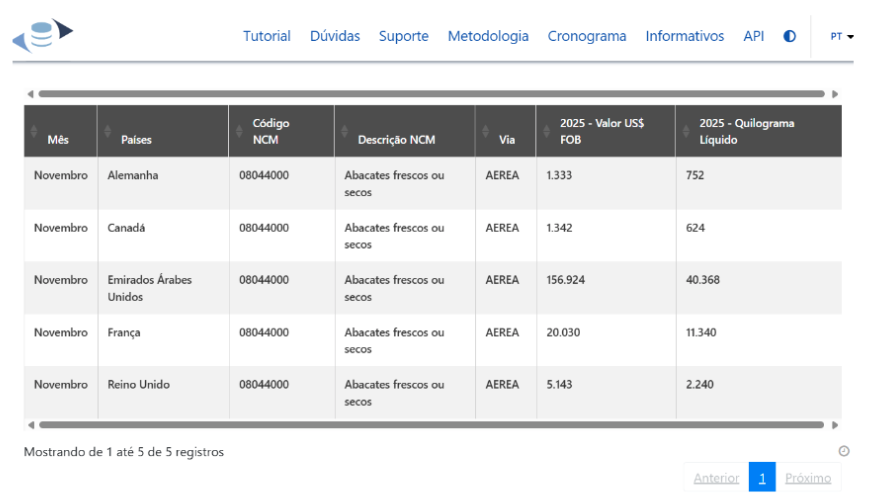The width and height of the screenshot is (869, 501).
Task: Select page 1 in pagination
Action: [762, 478]
